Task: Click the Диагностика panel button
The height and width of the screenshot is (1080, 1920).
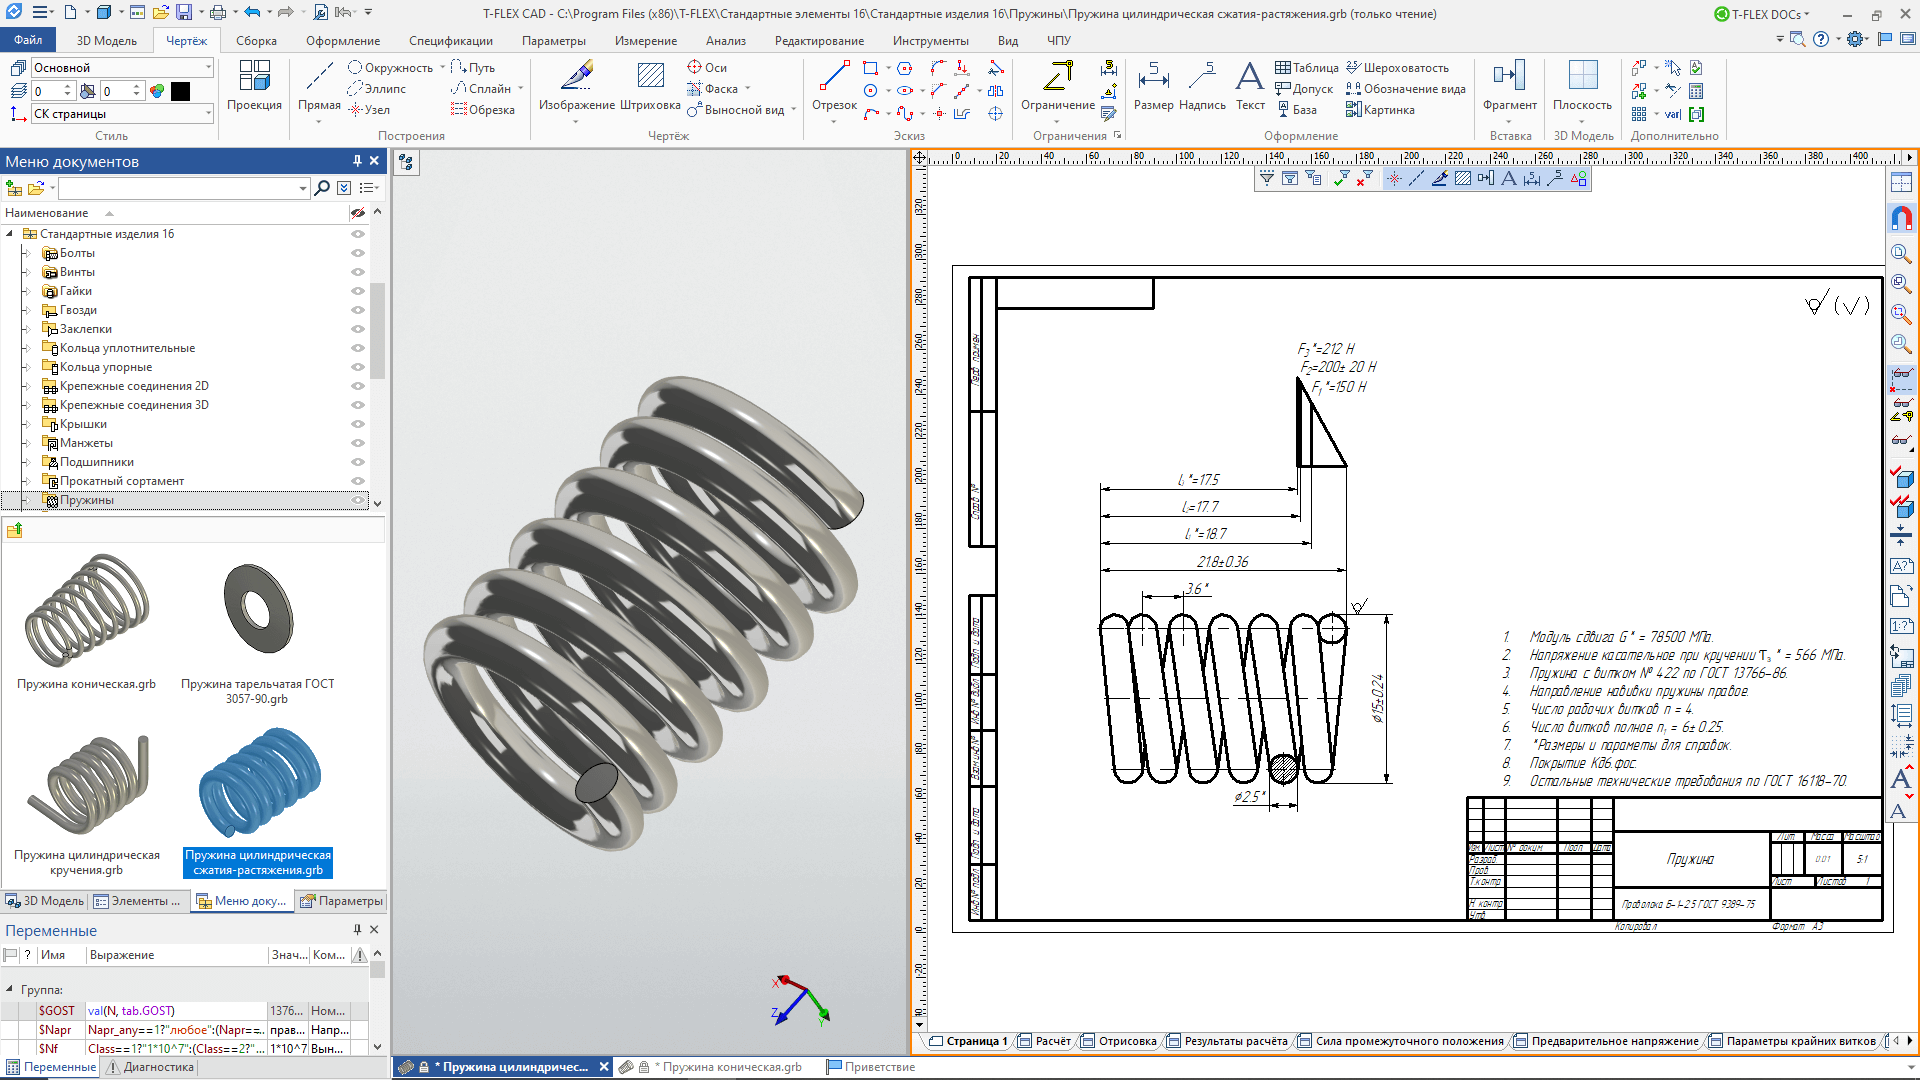Action: point(150,1067)
